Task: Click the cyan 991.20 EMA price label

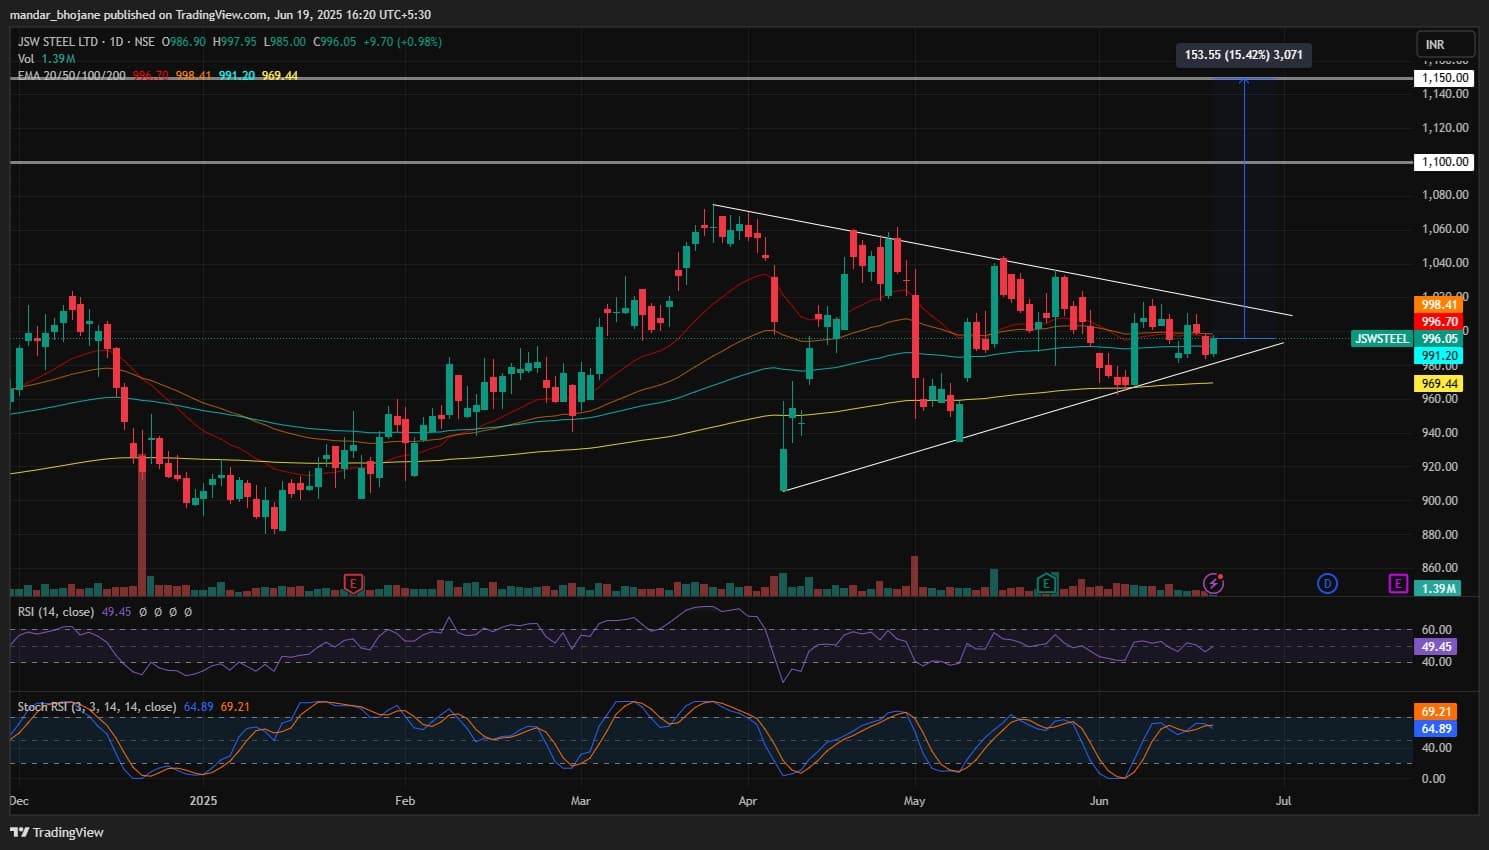Action: point(1439,356)
